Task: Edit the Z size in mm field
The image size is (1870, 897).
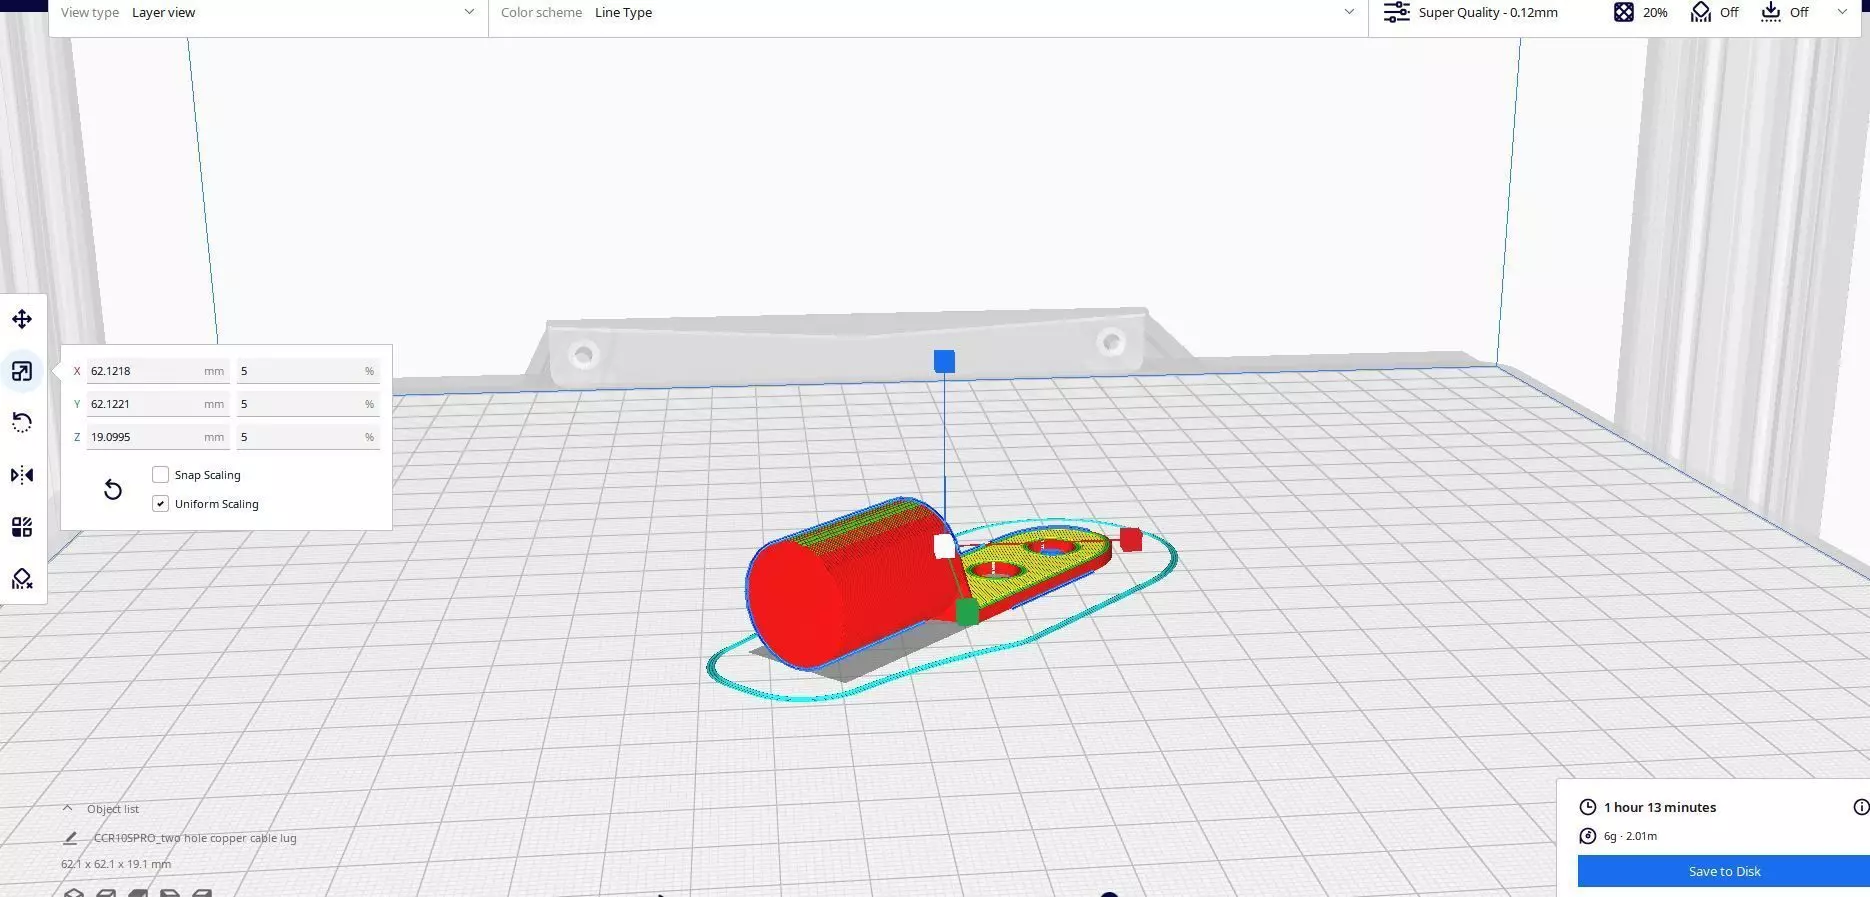Action: (158, 437)
